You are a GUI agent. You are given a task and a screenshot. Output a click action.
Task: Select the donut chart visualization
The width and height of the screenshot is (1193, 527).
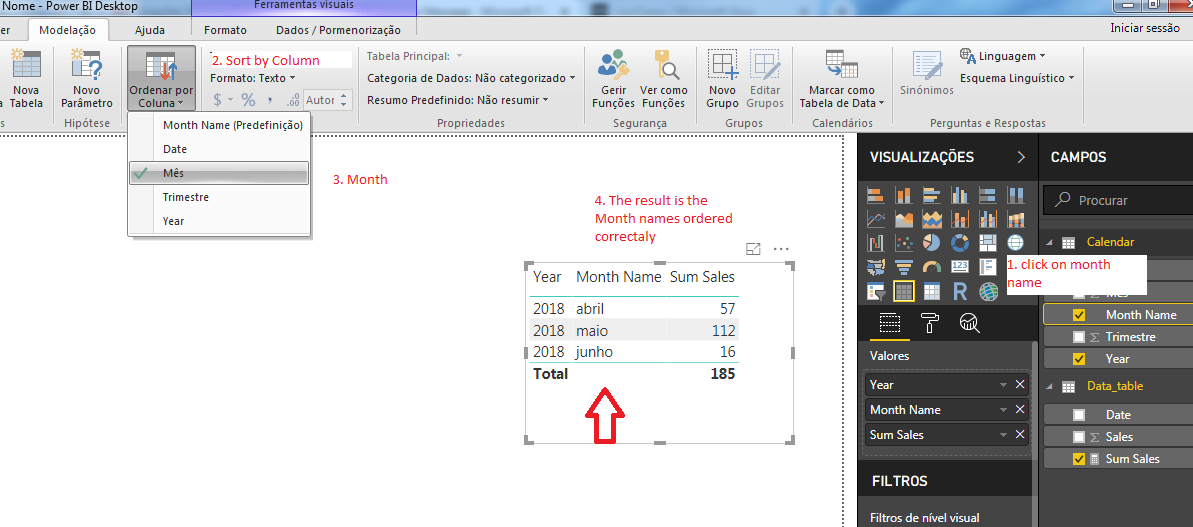click(959, 243)
